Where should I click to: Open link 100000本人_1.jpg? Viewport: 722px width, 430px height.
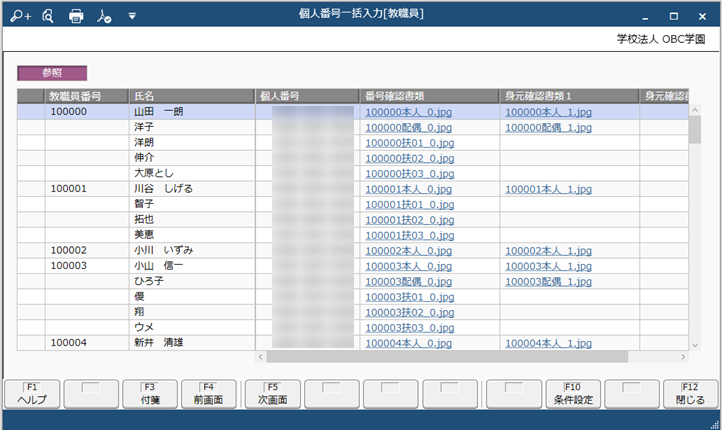(548, 112)
